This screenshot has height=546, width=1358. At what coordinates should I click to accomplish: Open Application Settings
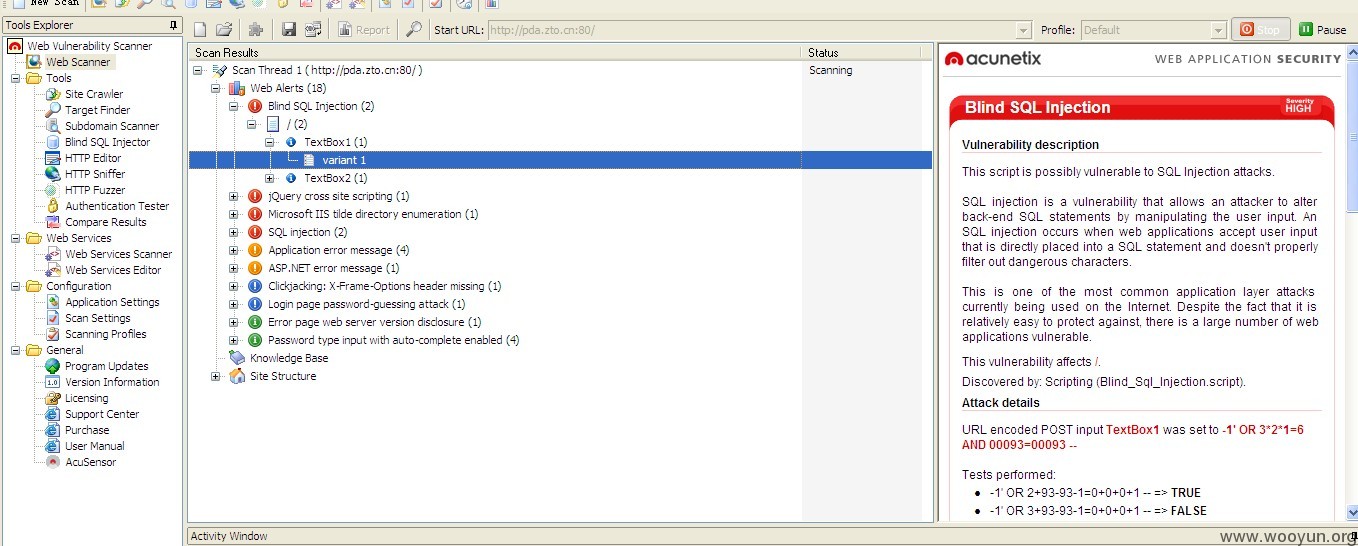(112, 302)
